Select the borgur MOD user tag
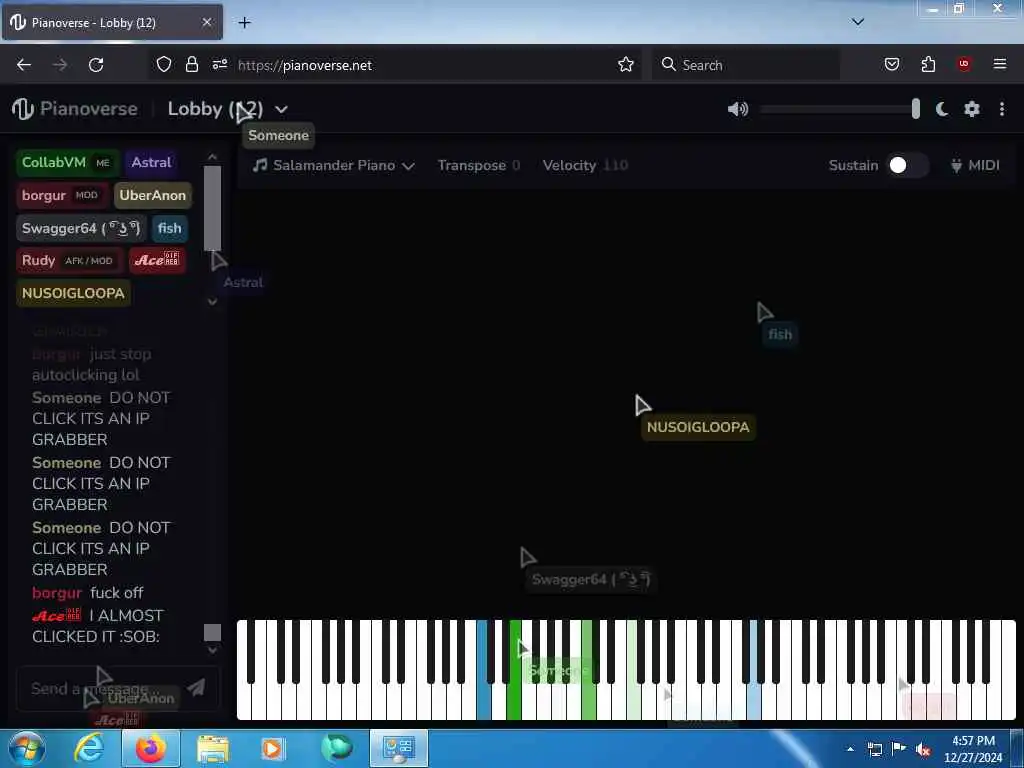The image size is (1024, 768). tap(62, 195)
